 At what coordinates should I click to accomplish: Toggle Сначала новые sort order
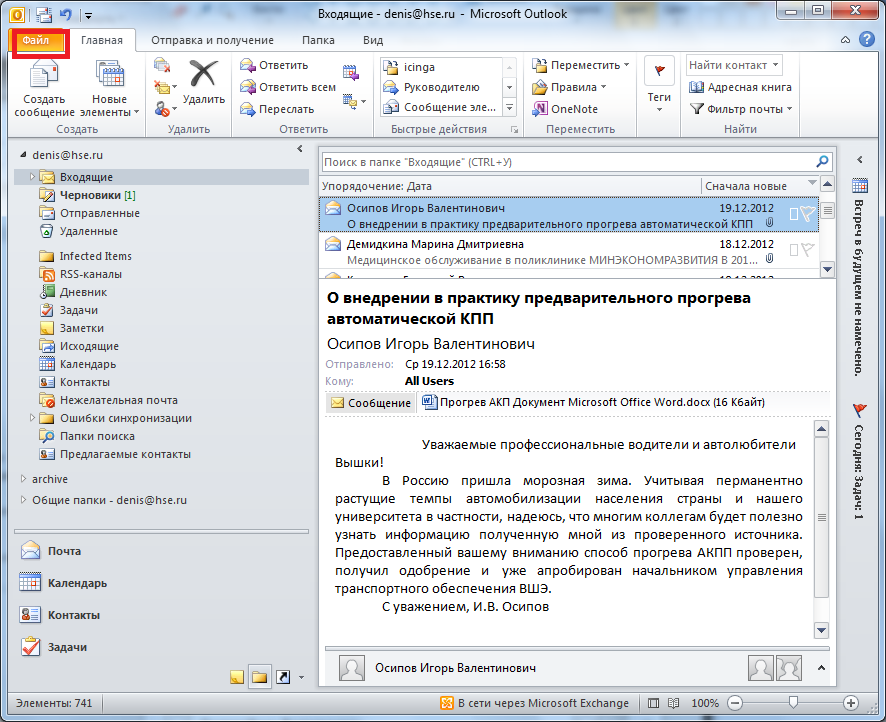pyautogui.click(x=759, y=186)
